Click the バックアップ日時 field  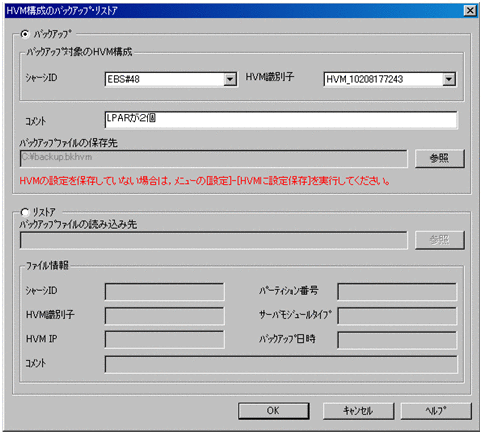click(x=397, y=340)
